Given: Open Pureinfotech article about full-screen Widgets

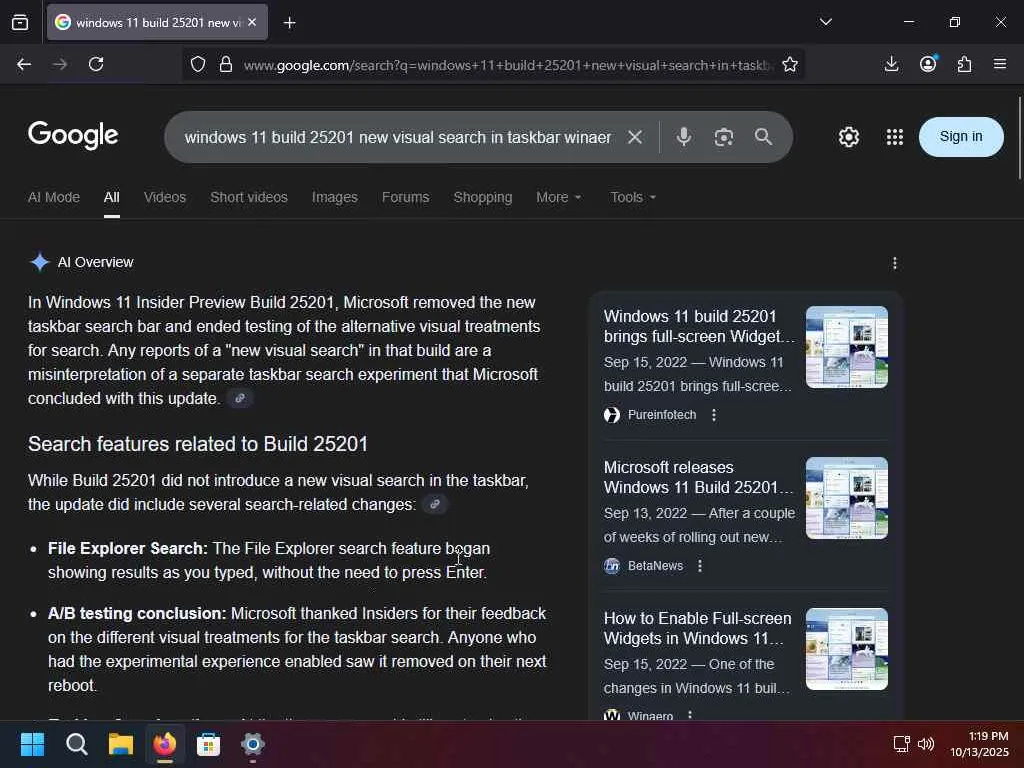Looking at the screenshot, I should click(x=699, y=327).
